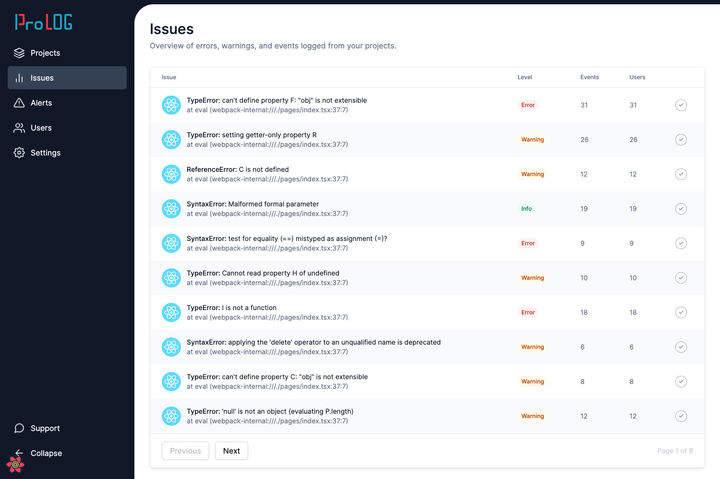Click the Support chat bubble icon
The image size is (720, 479).
tap(19, 428)
